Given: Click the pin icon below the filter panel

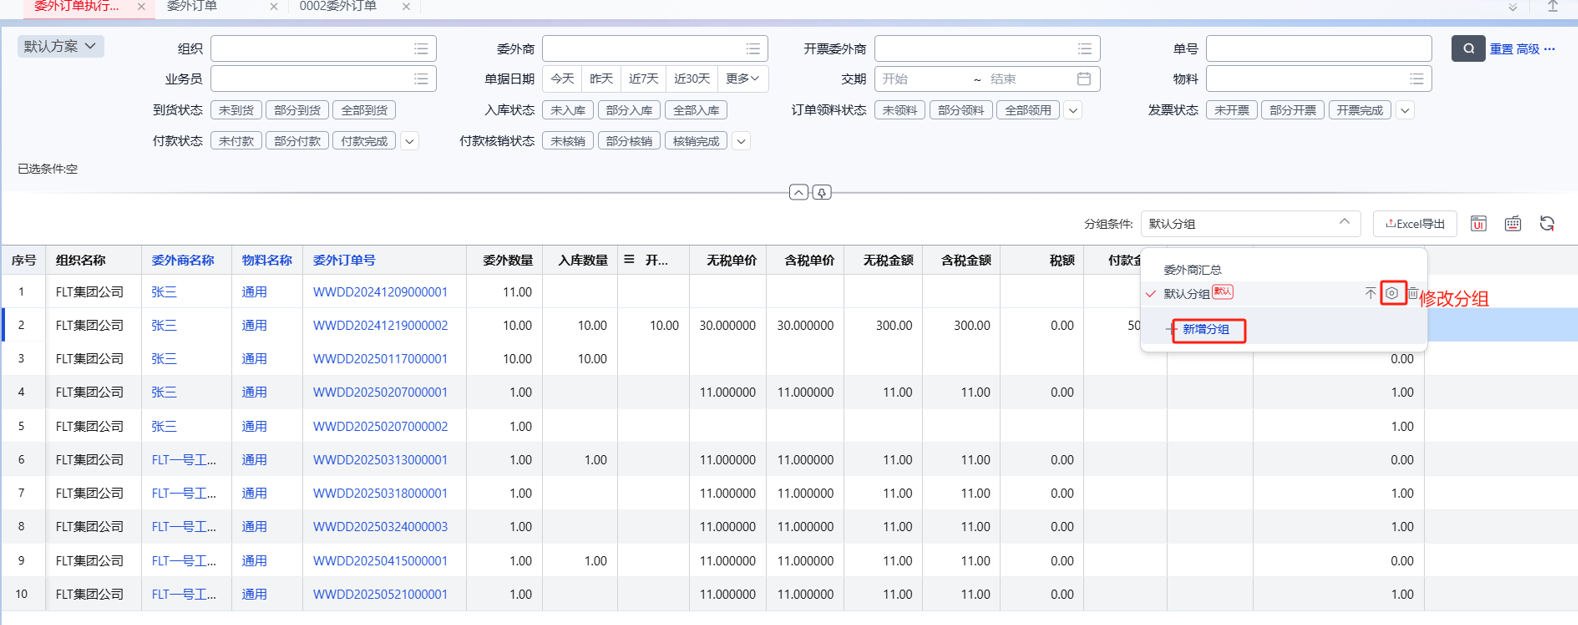Looking at the screenshot, I should click(x=821, y=192).
